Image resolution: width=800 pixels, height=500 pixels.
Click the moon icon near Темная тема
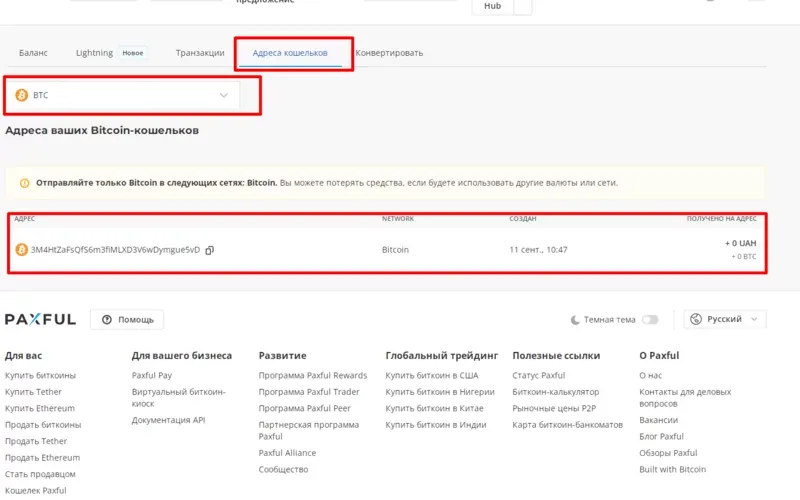point(575,320)
